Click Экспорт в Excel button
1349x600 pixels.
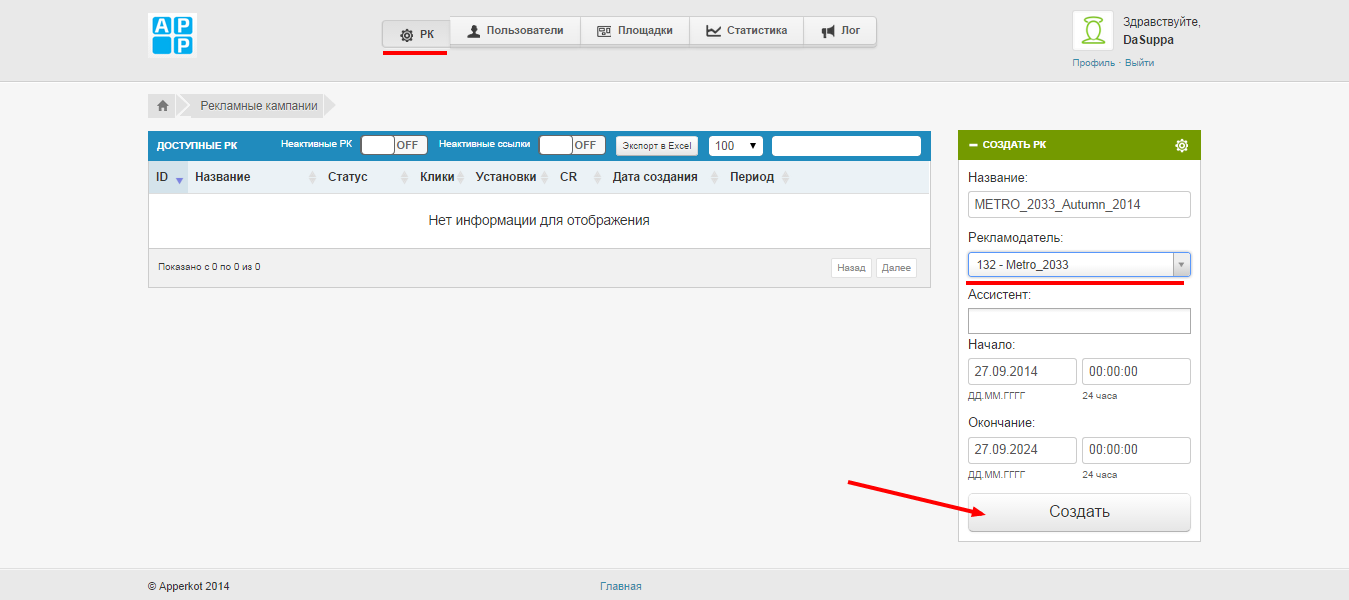pos(656,146)
